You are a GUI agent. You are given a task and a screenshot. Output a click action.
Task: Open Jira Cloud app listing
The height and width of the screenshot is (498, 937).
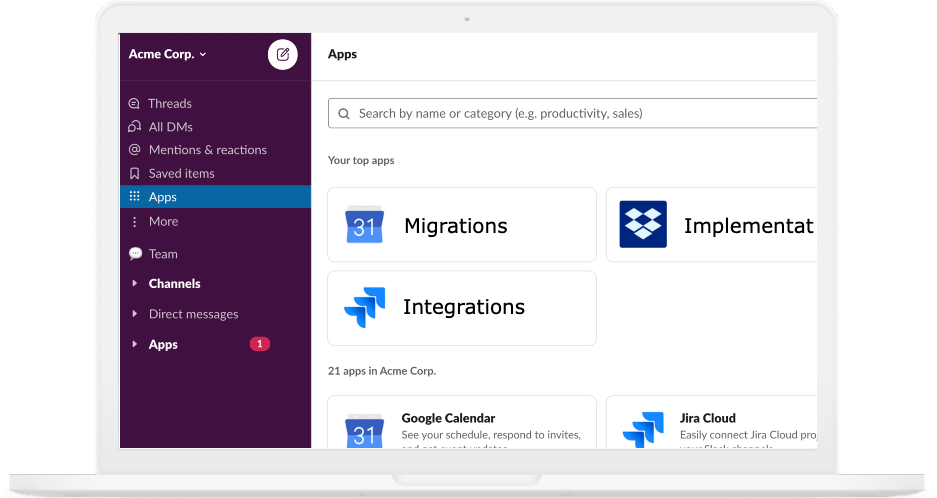pos(712,423)
